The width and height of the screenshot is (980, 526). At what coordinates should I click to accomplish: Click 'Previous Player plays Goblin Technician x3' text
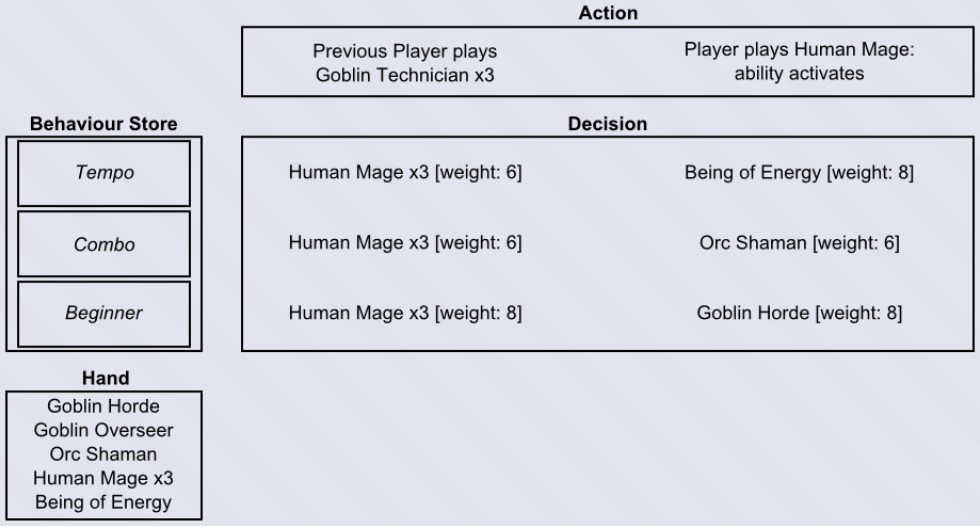pyautogui.click(x=405, y=63)
